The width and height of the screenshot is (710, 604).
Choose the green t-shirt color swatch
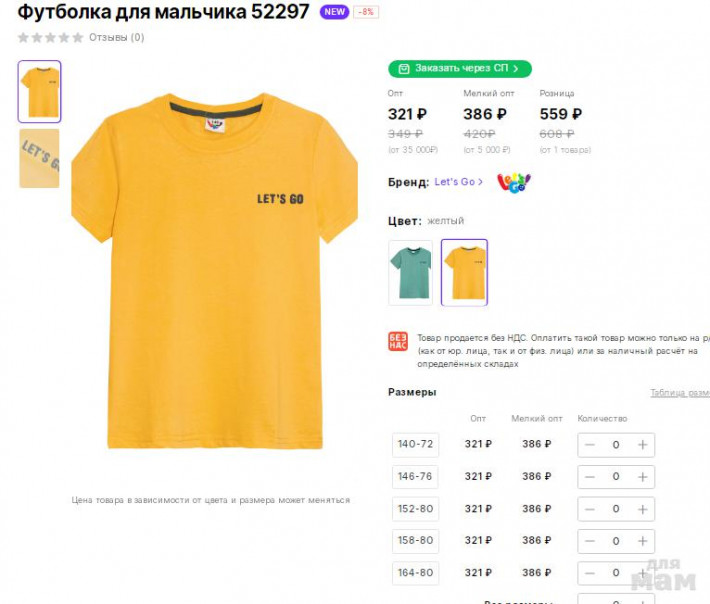point(410,273)
